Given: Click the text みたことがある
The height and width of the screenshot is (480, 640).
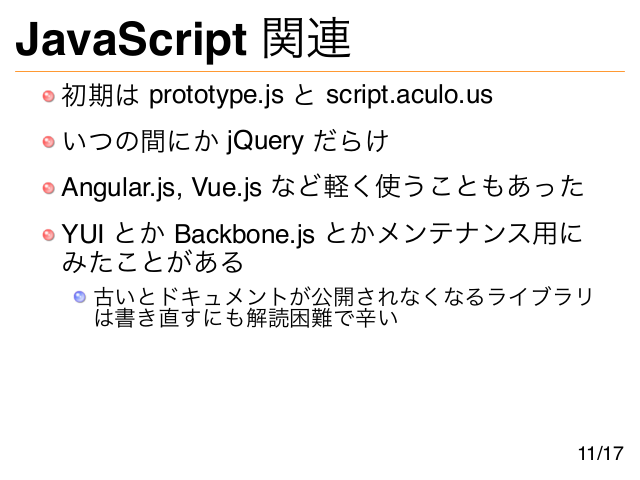Looking at the screenshot, I should coord(153,262).
